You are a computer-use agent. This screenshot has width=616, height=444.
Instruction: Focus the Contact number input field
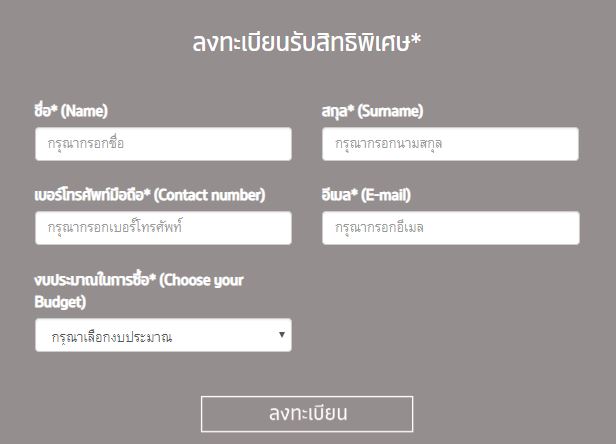pyautogui.click(x=163, y=228)
